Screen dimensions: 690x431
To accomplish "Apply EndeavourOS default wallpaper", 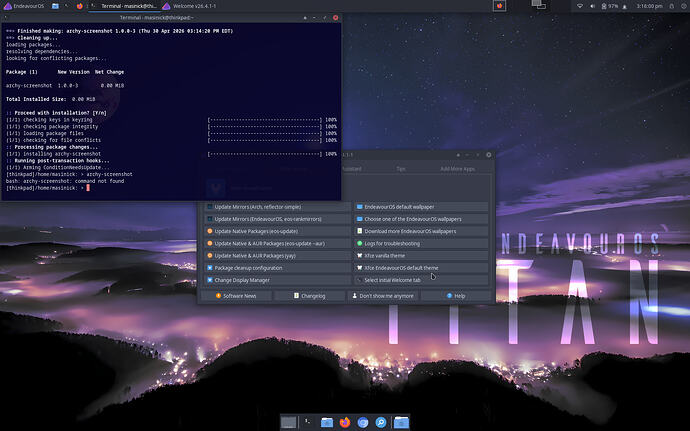I will (421, 207).
